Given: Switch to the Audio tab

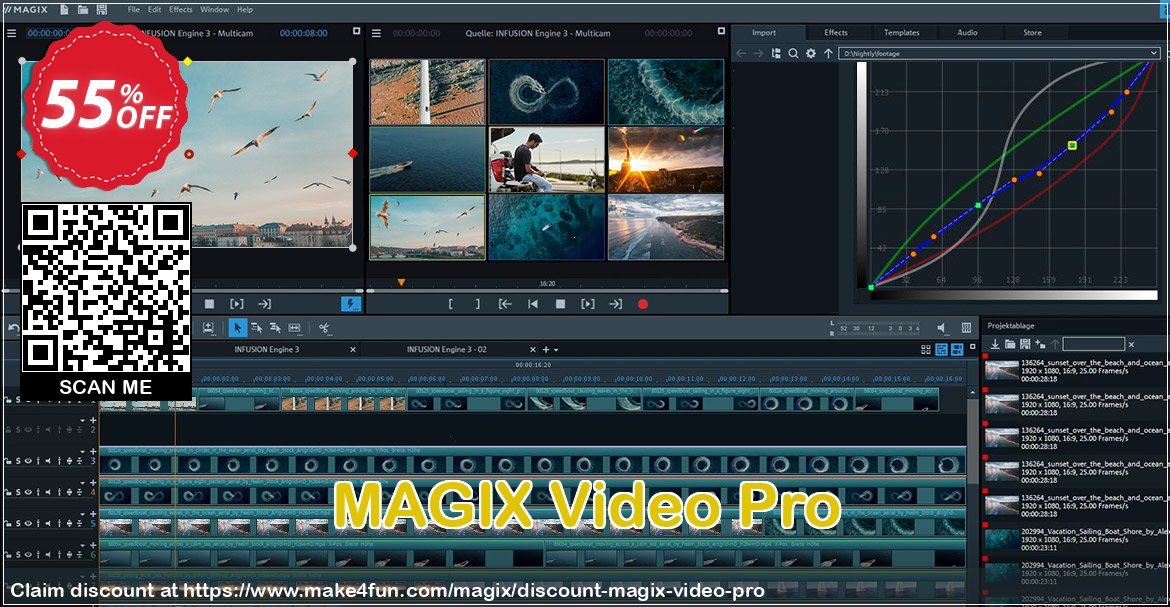Looking at the screenshot, I should 967,33.
